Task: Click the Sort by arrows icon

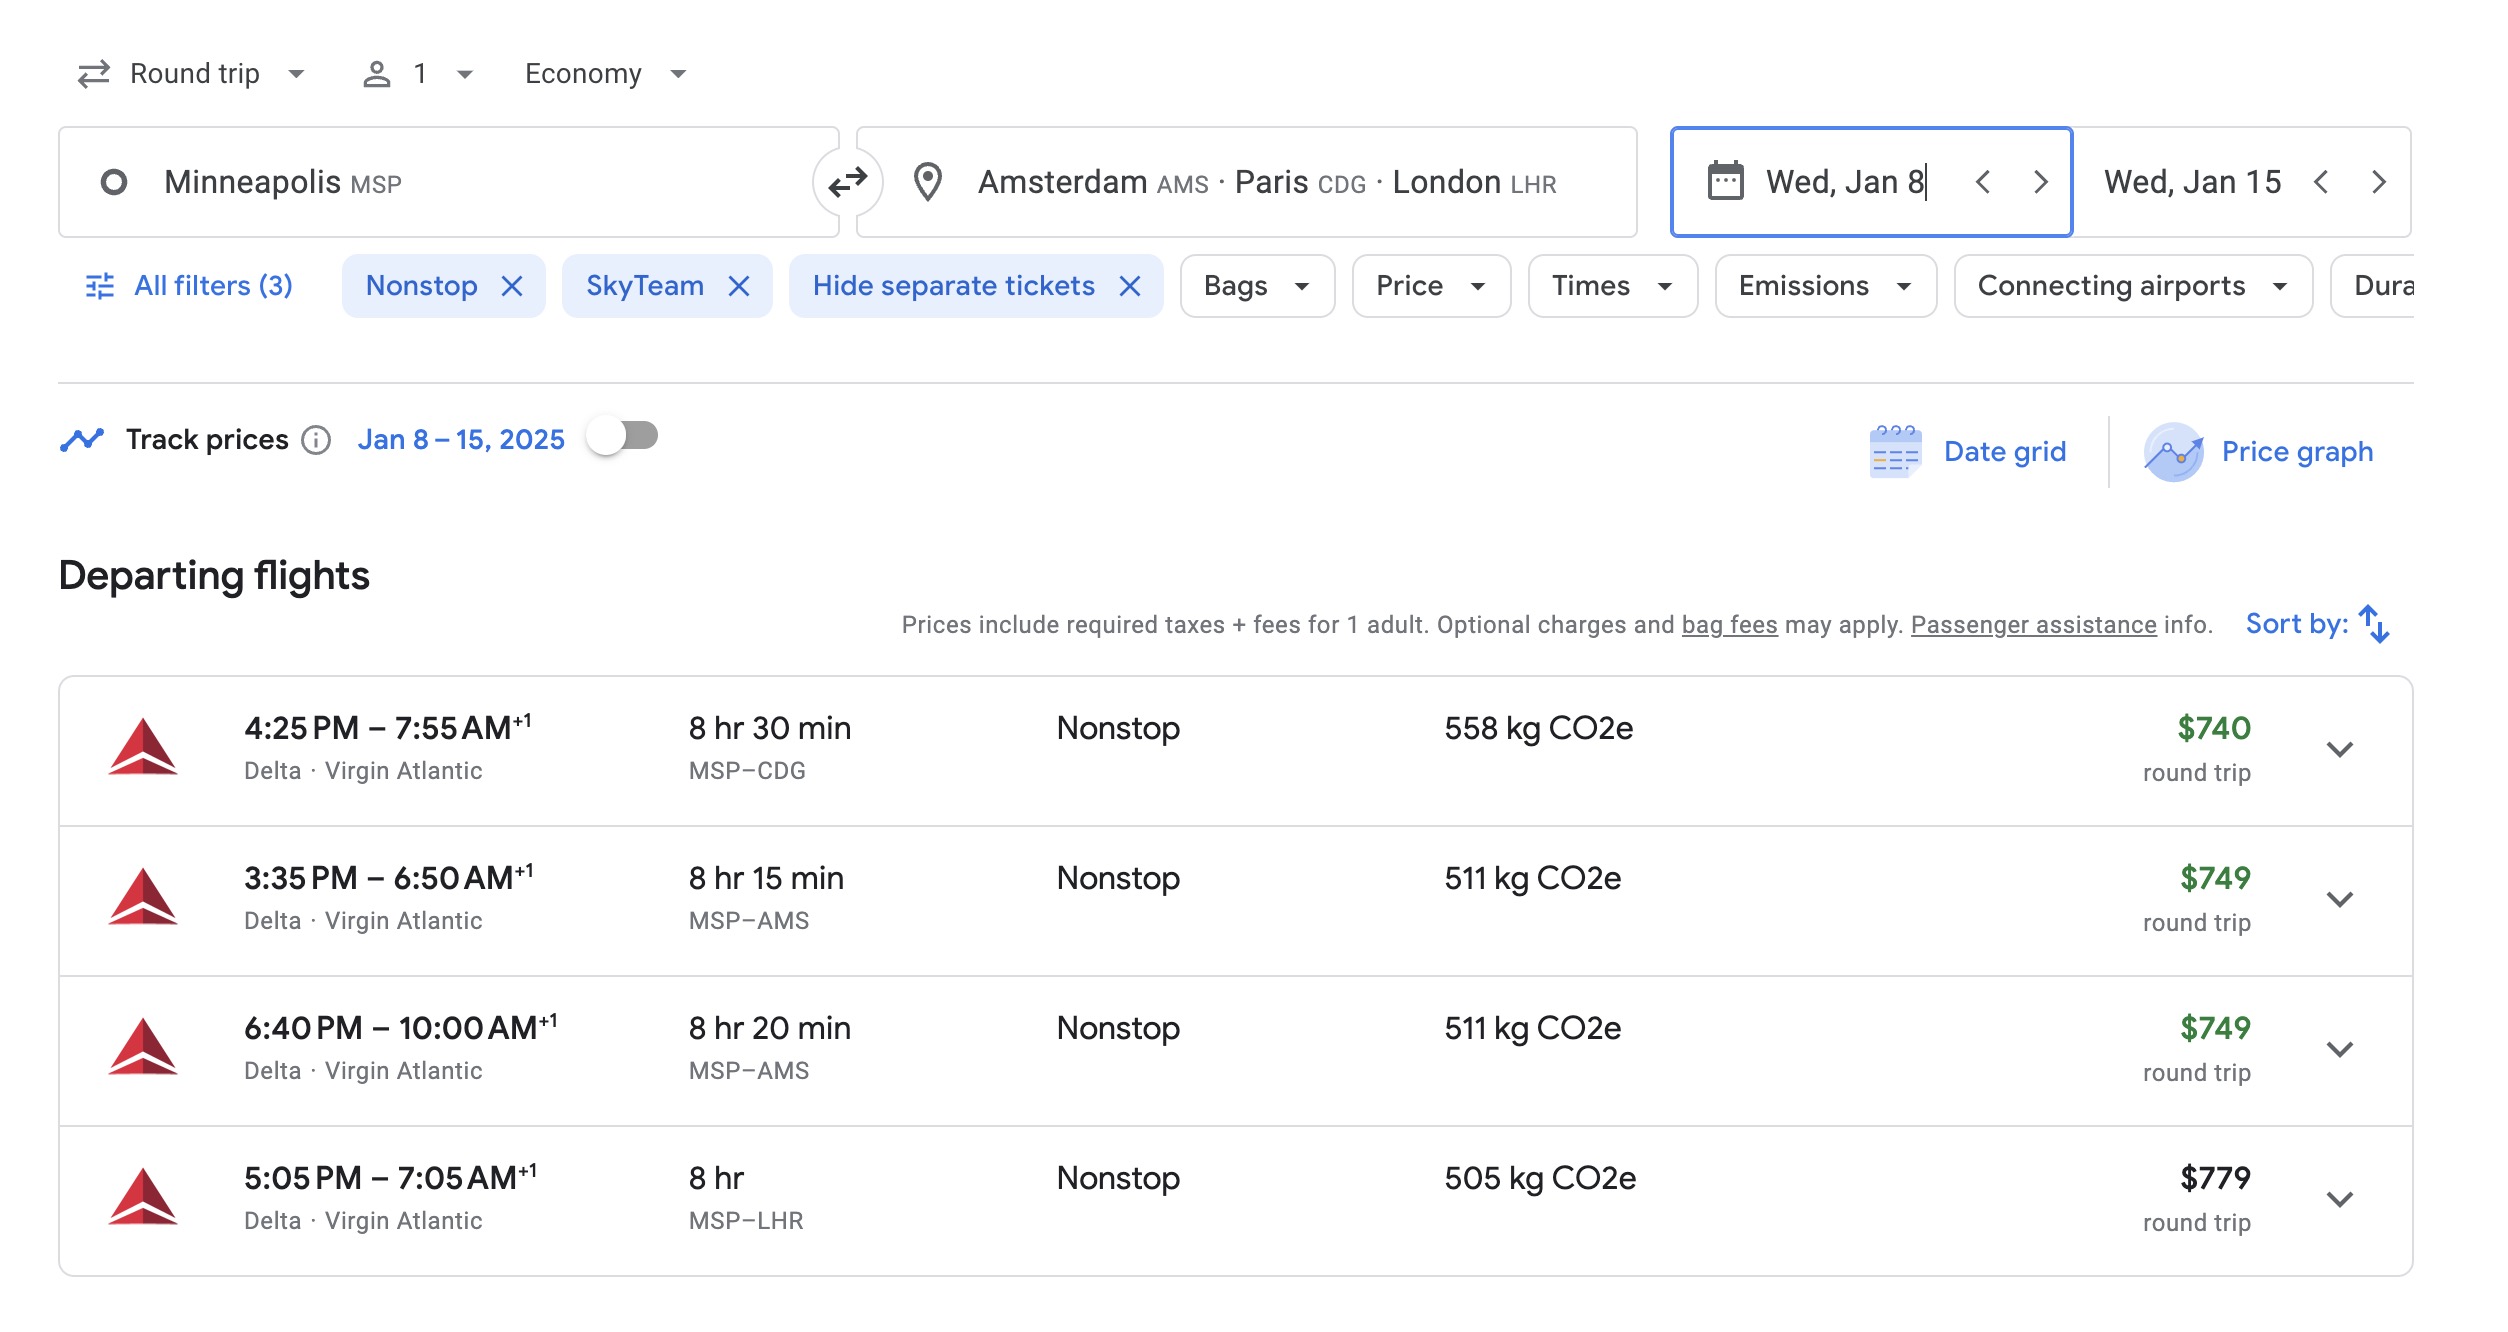Action: click(x=2374, y=624)
